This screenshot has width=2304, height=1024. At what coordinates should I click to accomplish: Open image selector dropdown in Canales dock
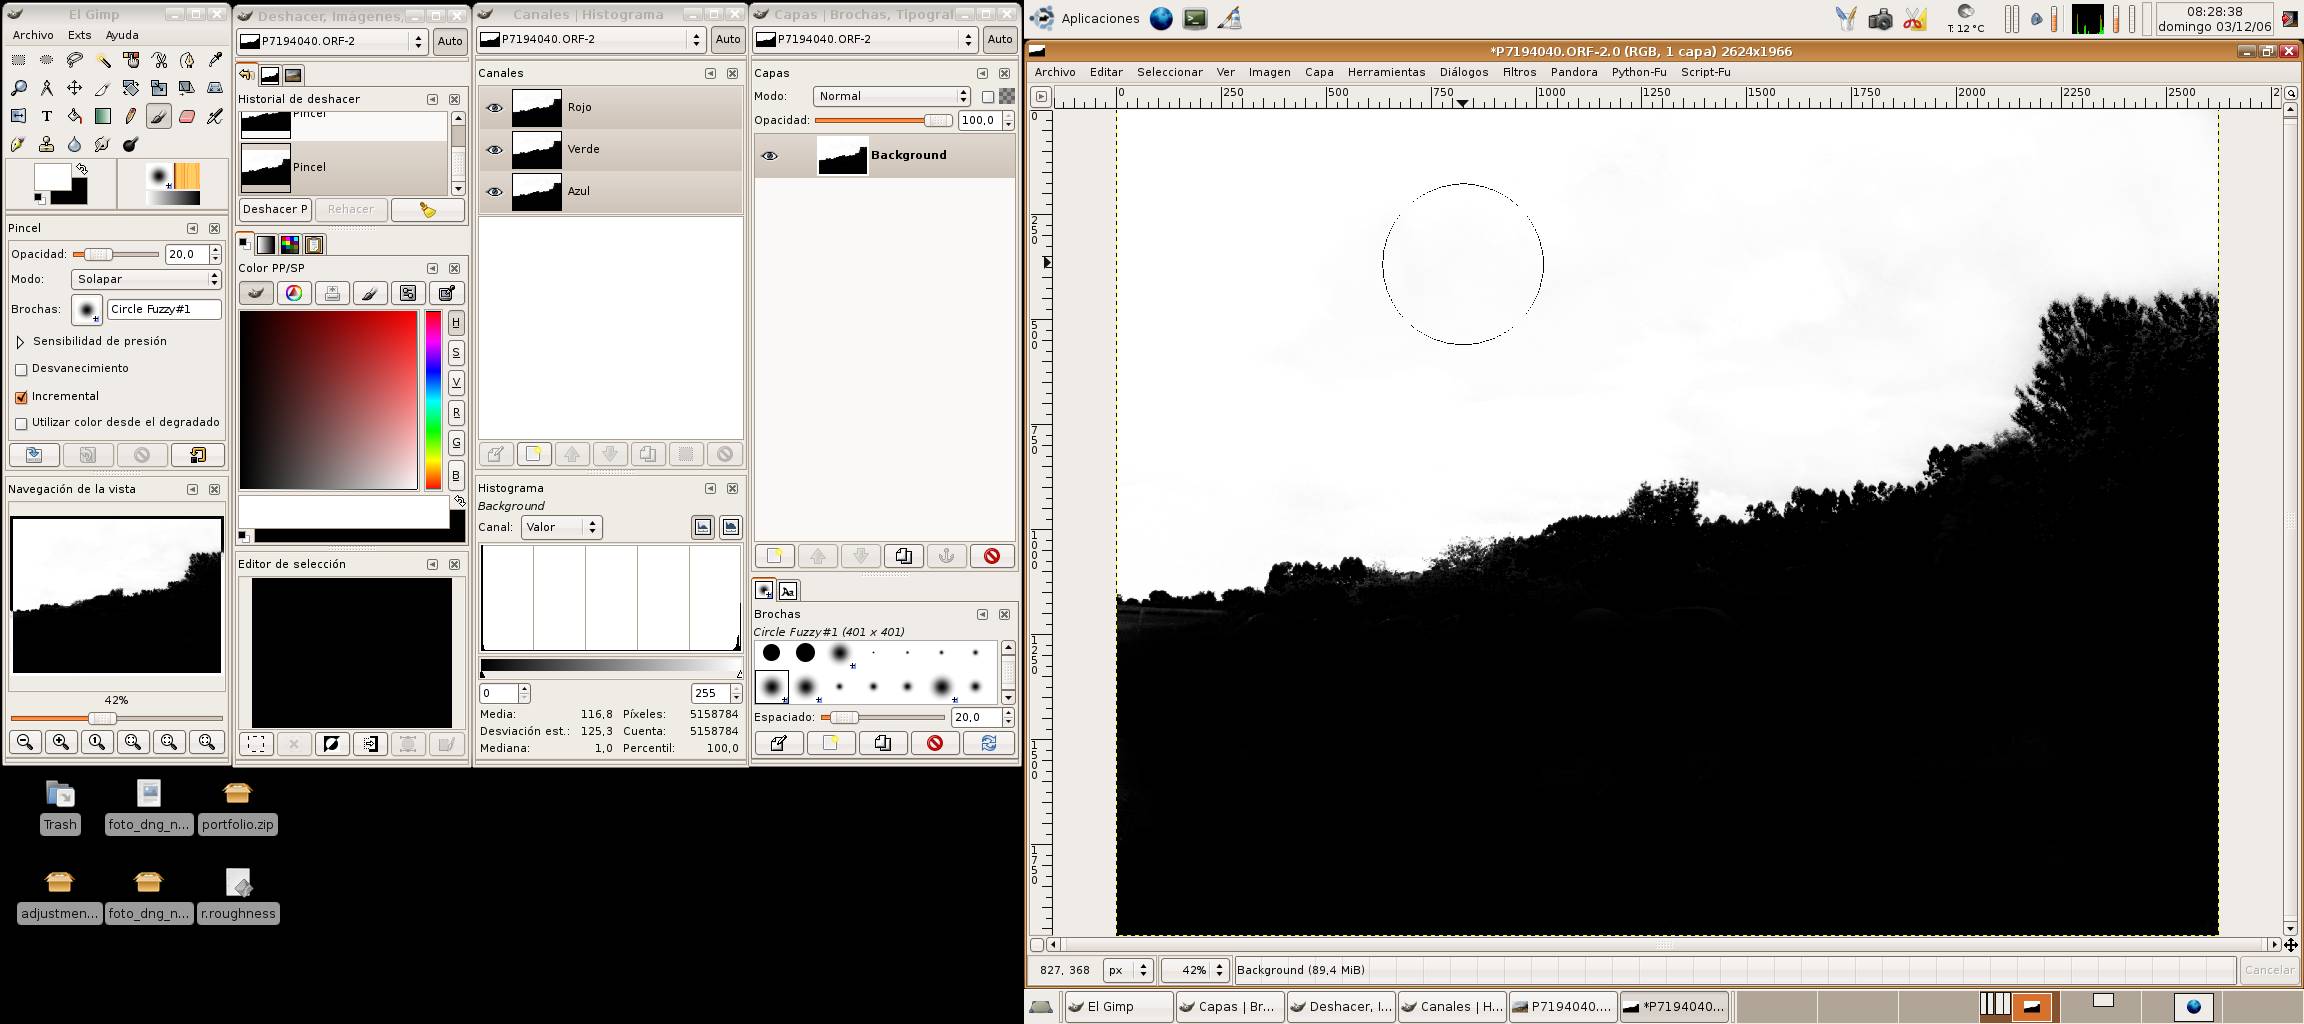point(592,39)
